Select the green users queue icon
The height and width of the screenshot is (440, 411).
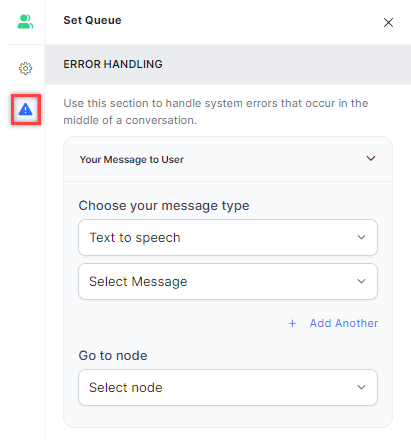25,22
